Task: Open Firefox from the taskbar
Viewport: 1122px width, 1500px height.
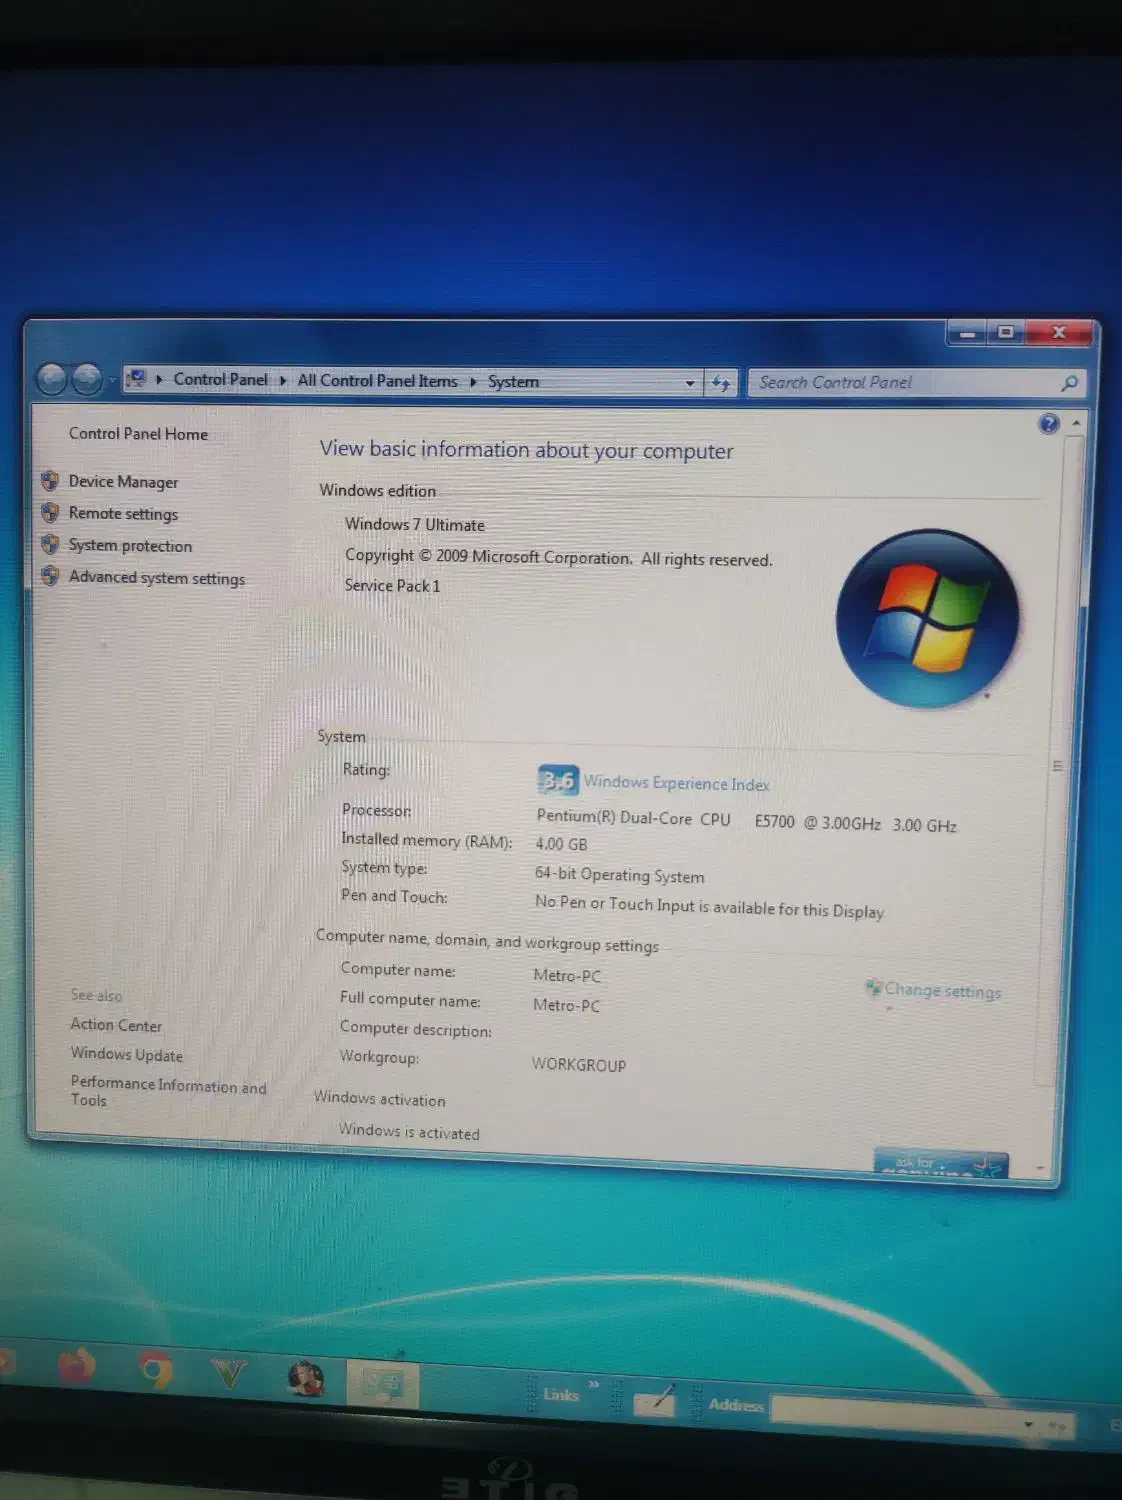Action: click(x=77, y=1366)
